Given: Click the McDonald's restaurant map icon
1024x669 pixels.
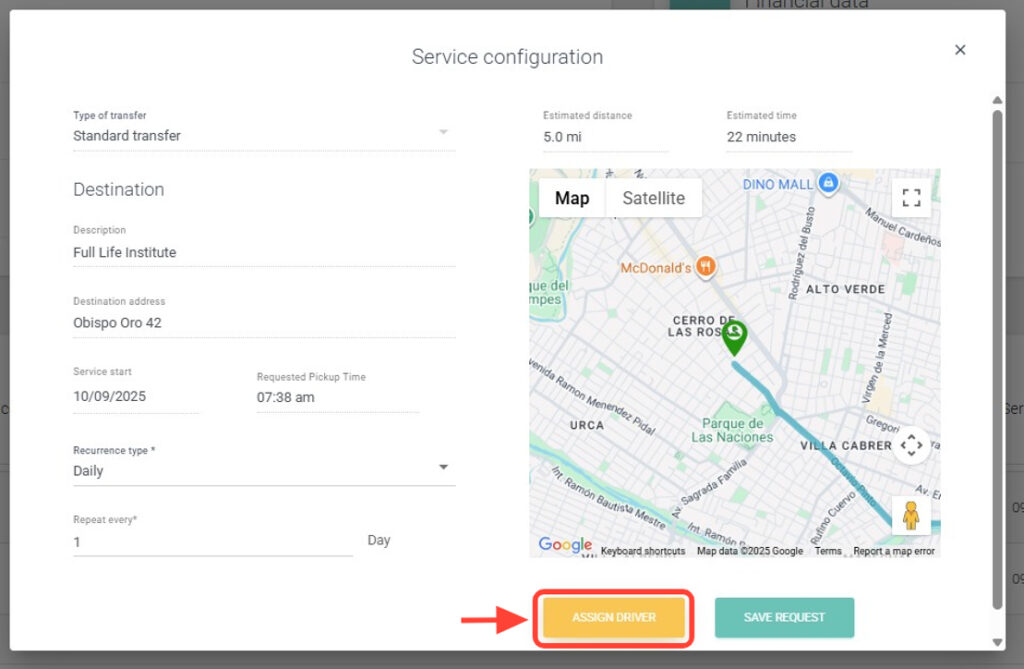Looking at the screenshot, I should [707, 267].
